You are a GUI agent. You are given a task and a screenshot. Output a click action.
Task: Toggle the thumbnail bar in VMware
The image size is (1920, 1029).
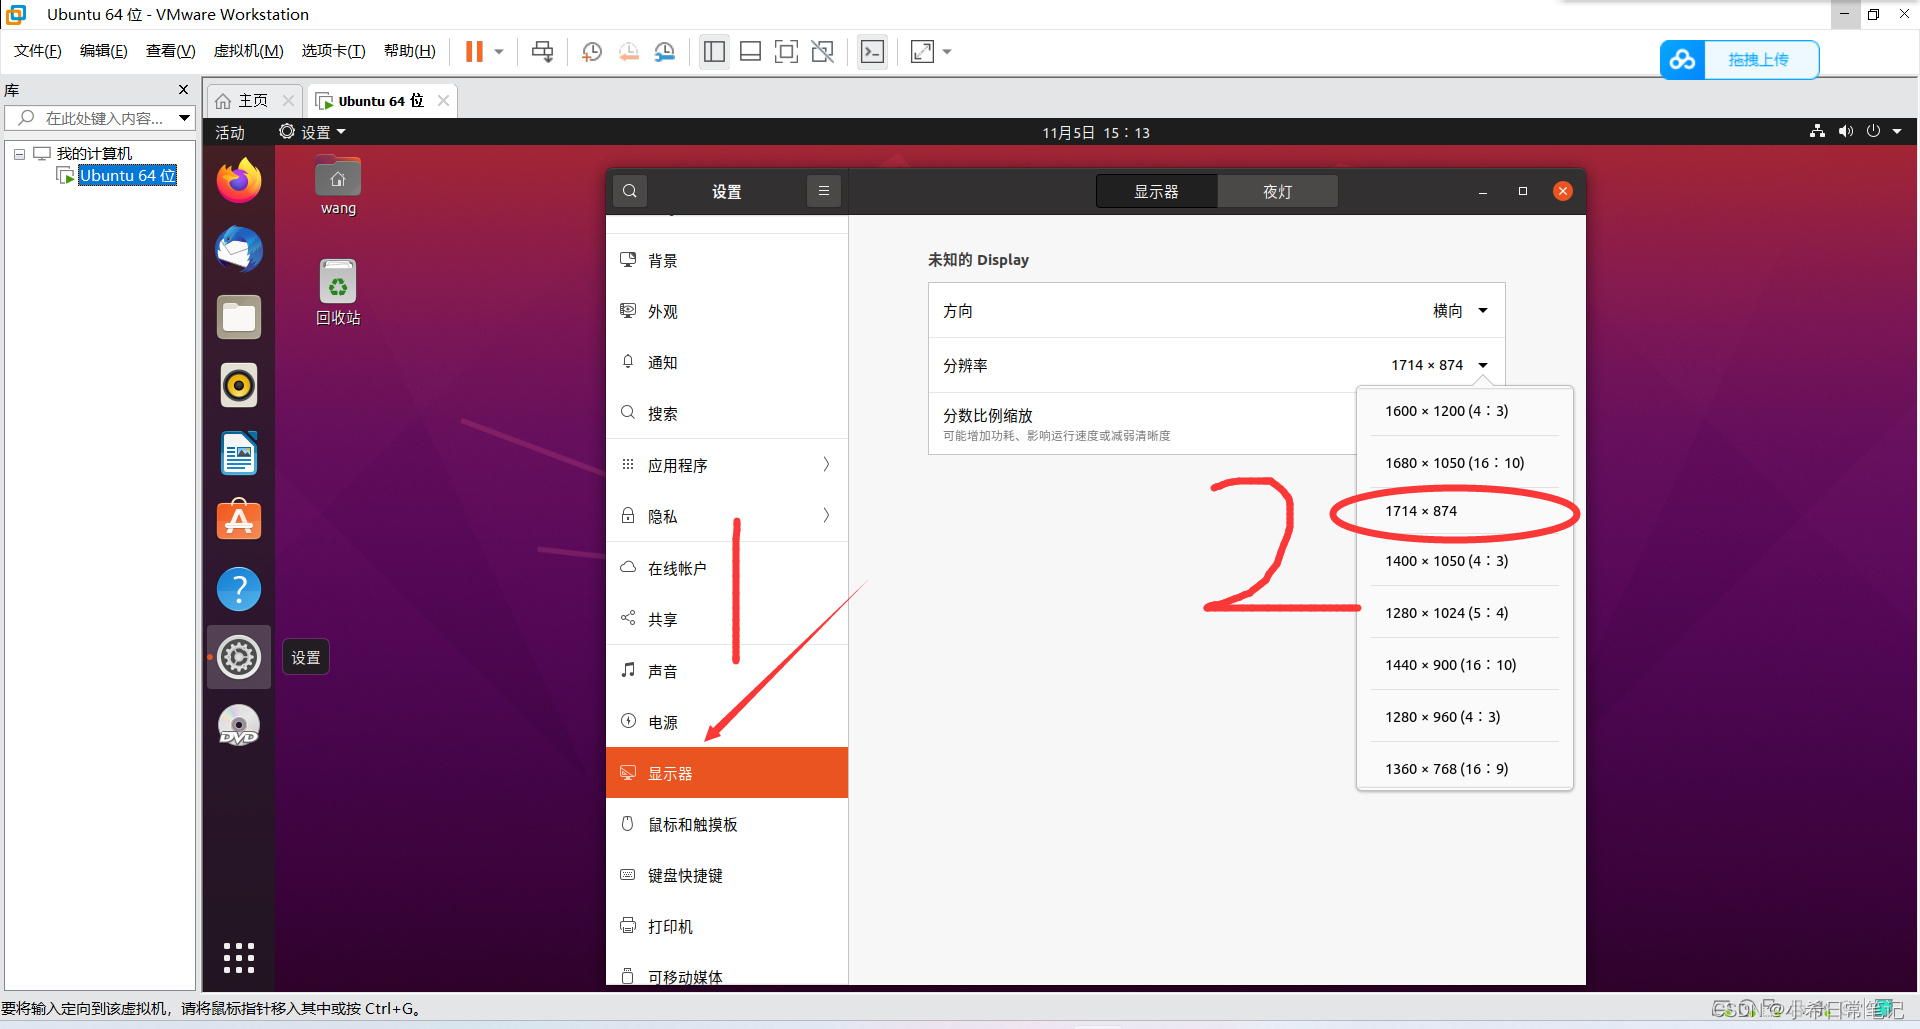point(750,51)
